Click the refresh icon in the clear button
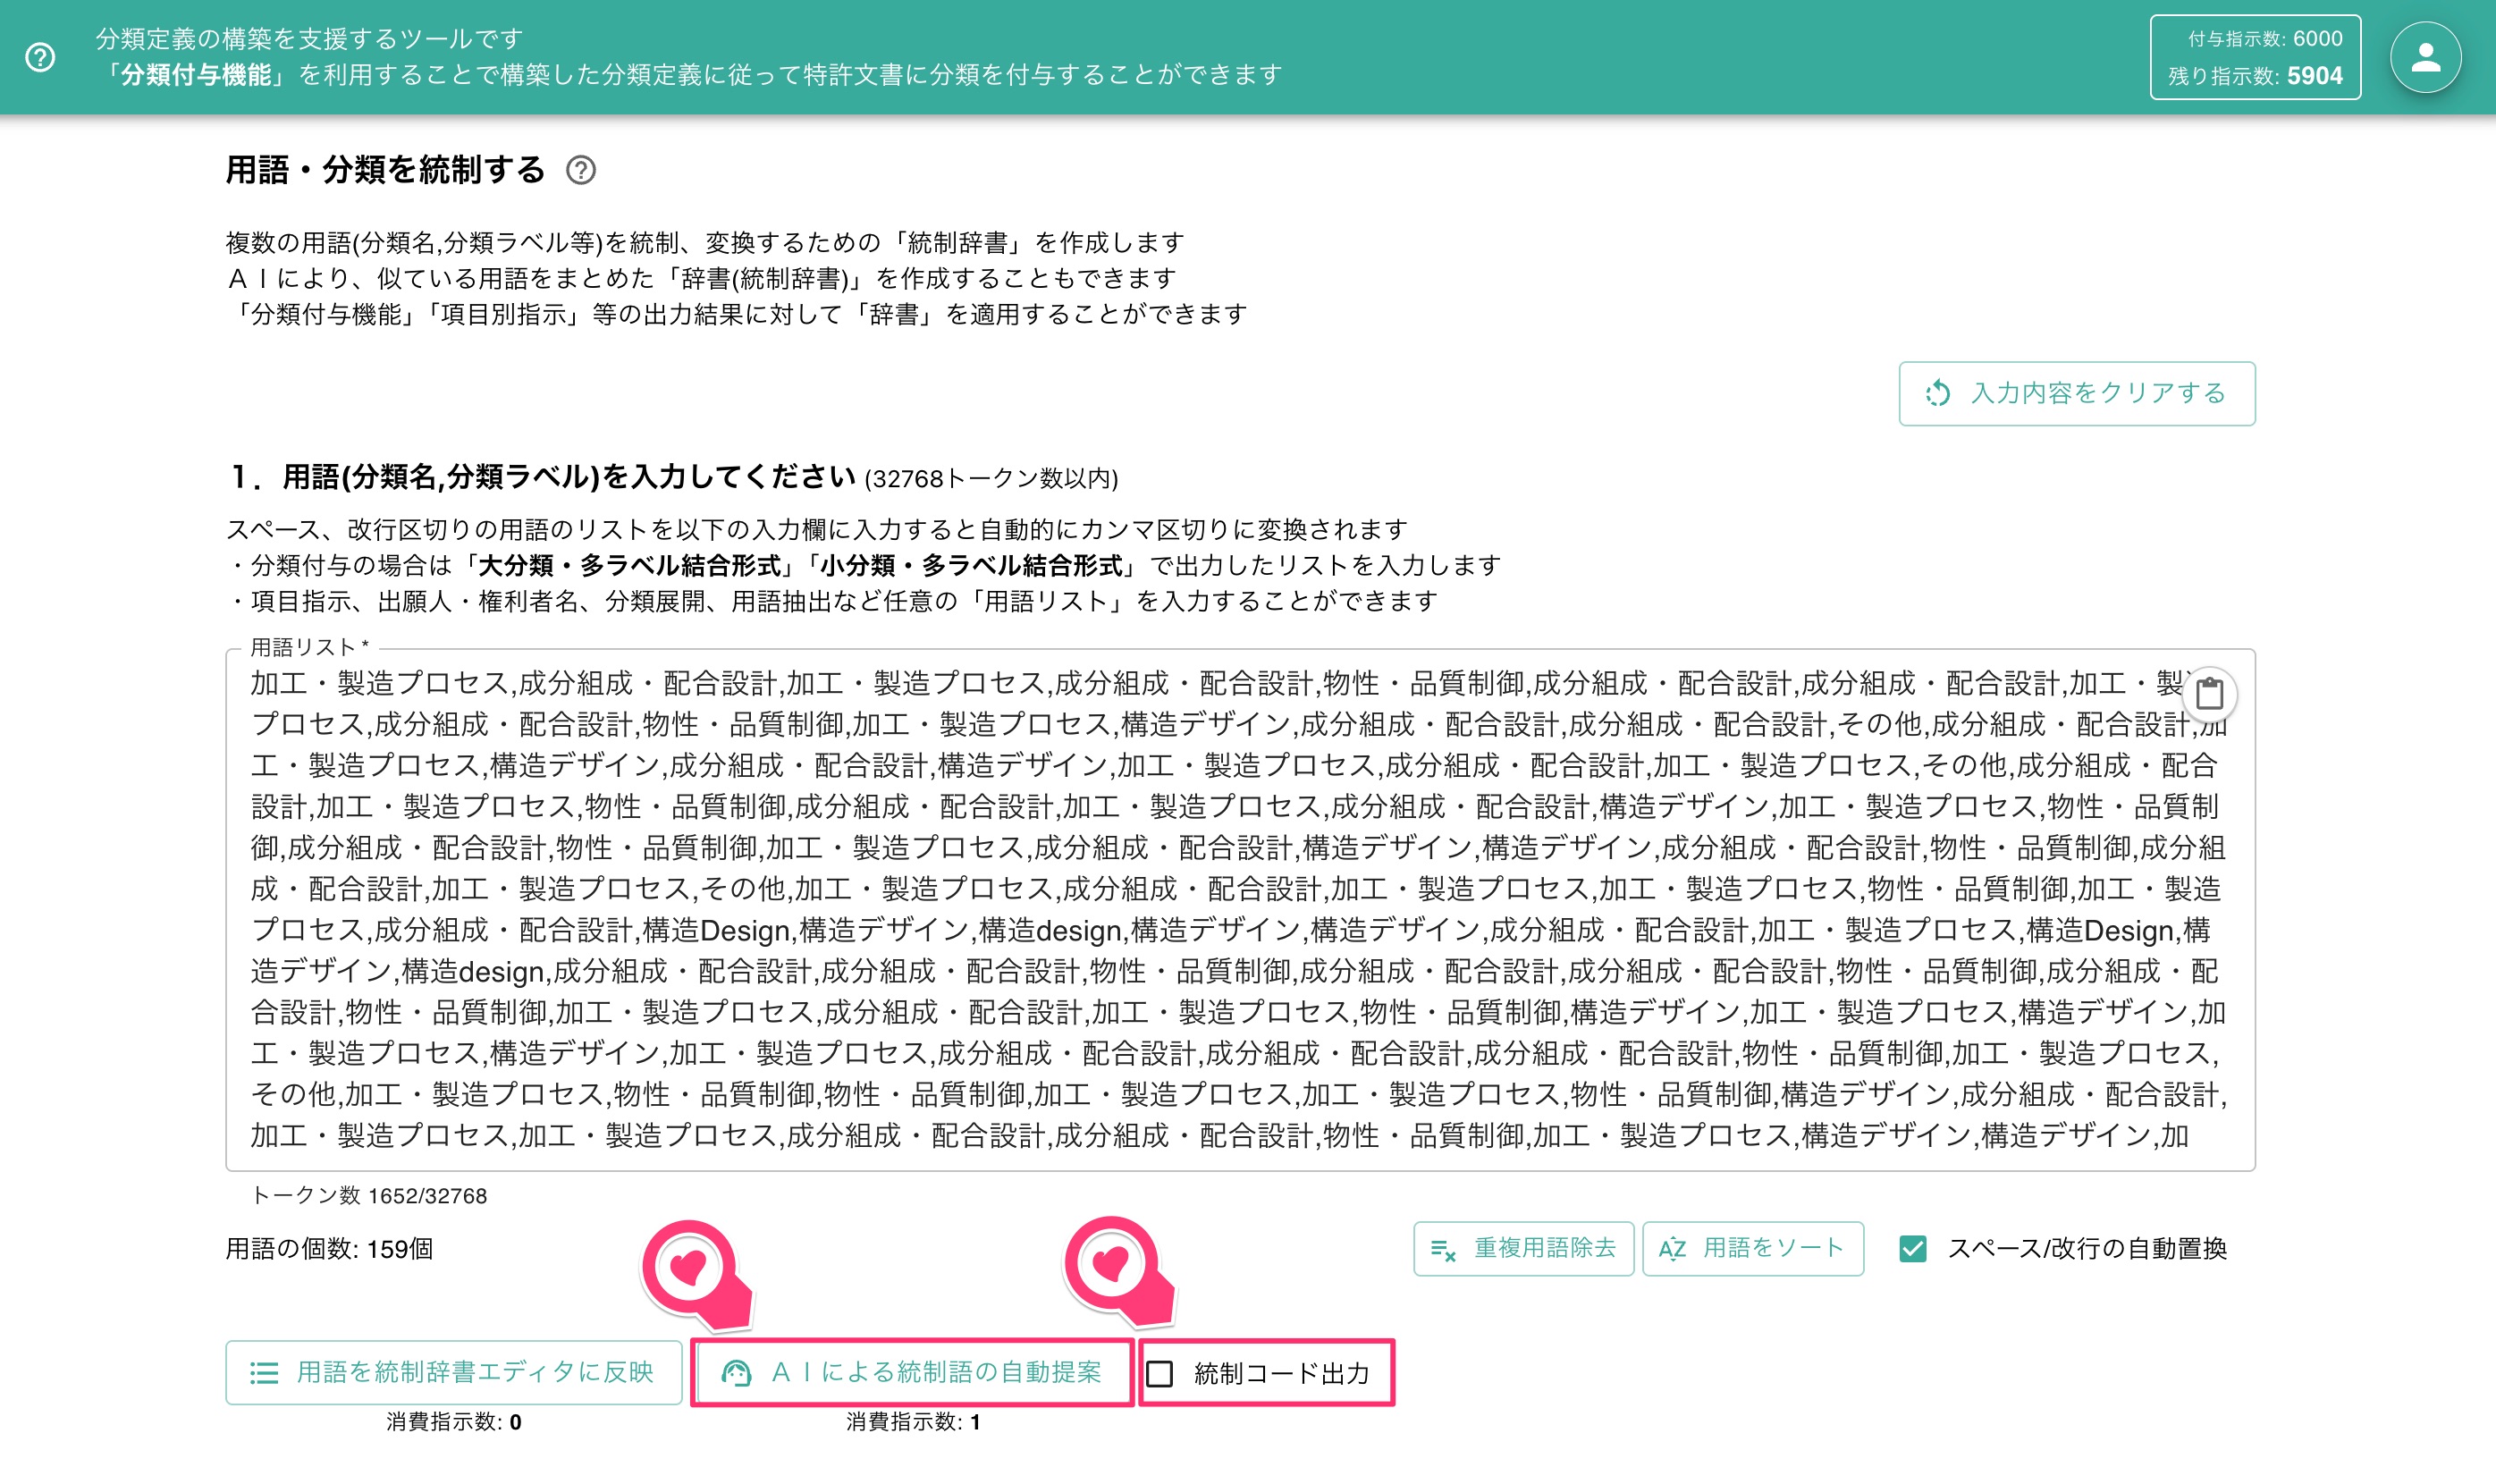 tap(1938, 393)
